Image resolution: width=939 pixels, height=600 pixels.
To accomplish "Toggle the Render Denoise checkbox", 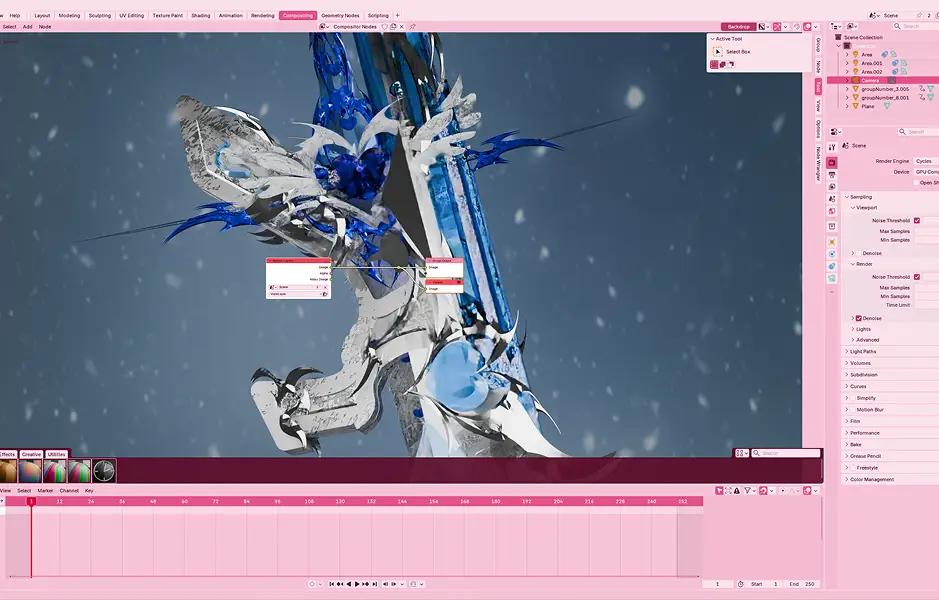I will point(858,318).
